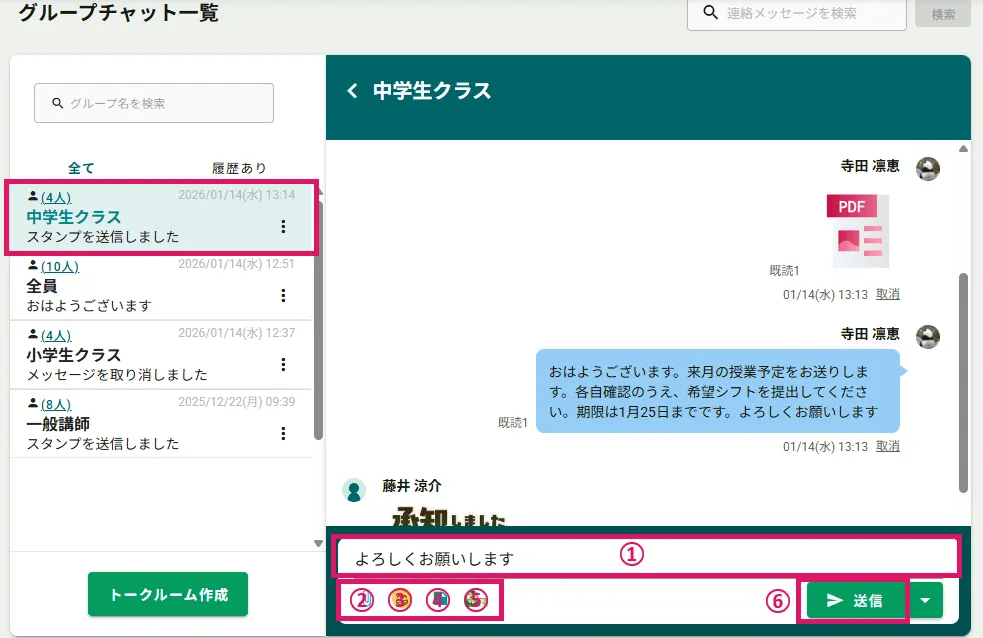Select the 全て tab
The width and height of the screenshot is (983, 638).
[81, 168]
